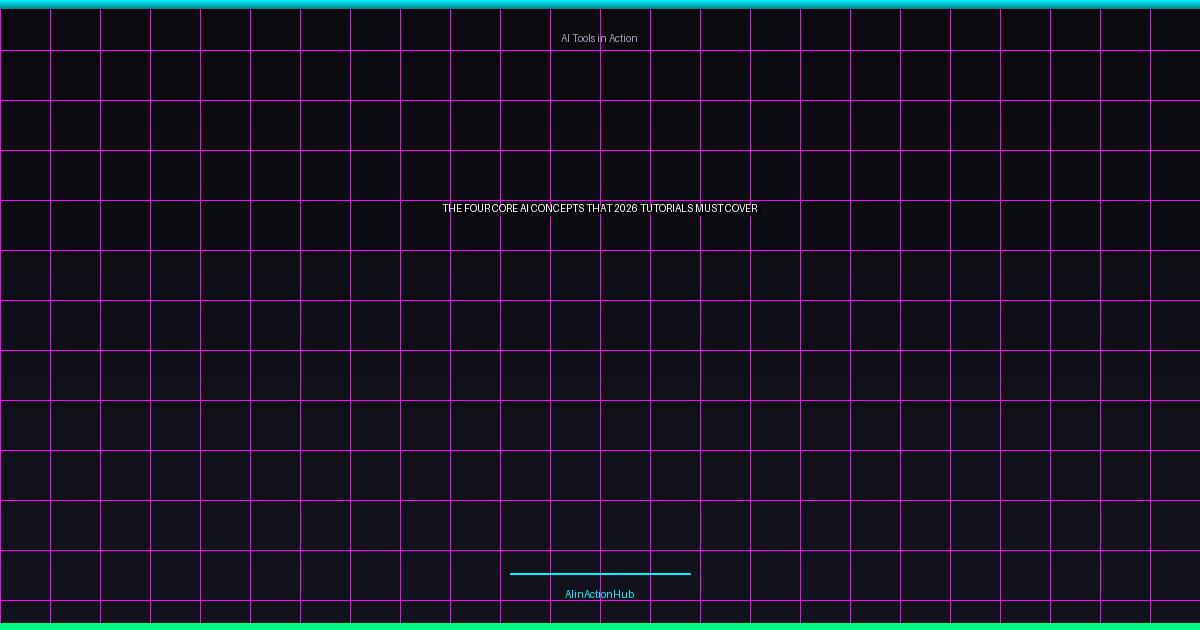This screenshot has height=630, width=1200.
Task: Click the cyan divider line above AIinActionHub
Action: coord(600,574)
